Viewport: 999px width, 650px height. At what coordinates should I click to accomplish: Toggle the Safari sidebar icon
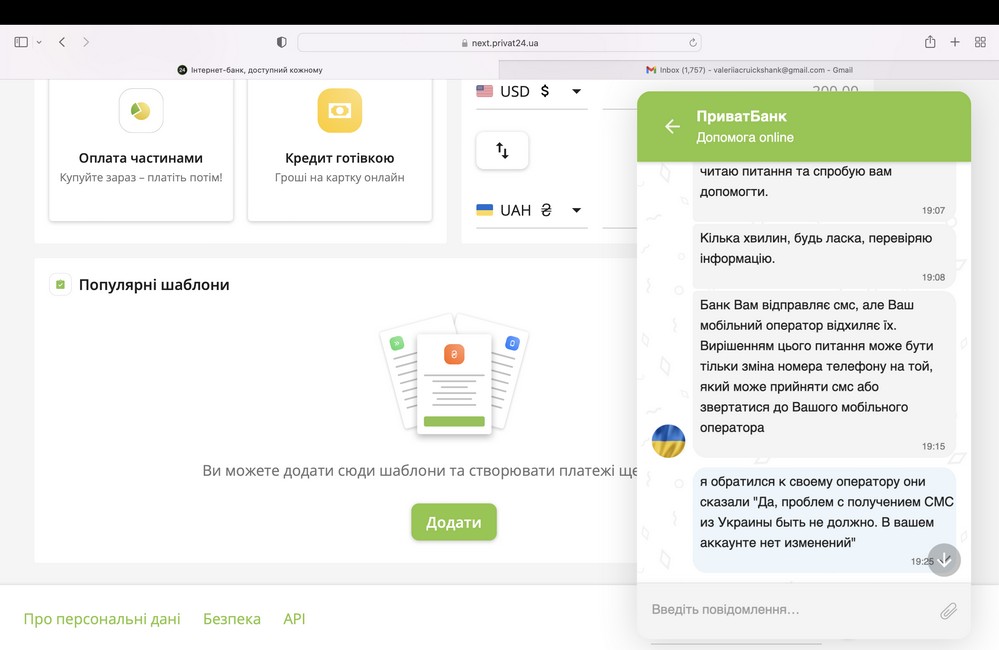tap(21, 42)
